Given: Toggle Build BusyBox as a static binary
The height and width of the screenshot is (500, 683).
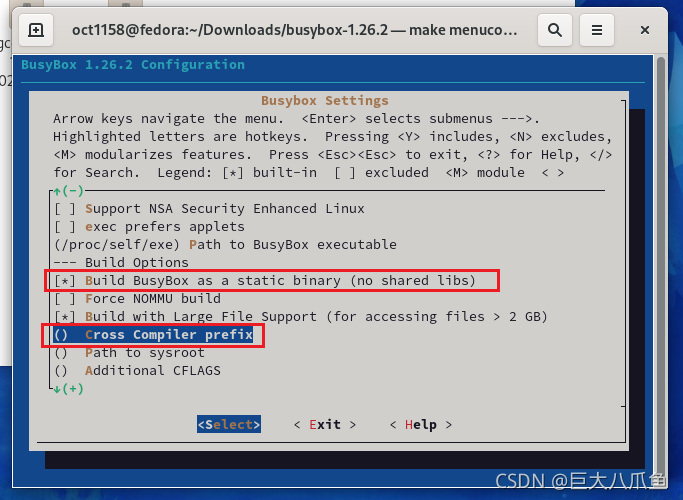Looking at the screenshot, I should 265,280.
